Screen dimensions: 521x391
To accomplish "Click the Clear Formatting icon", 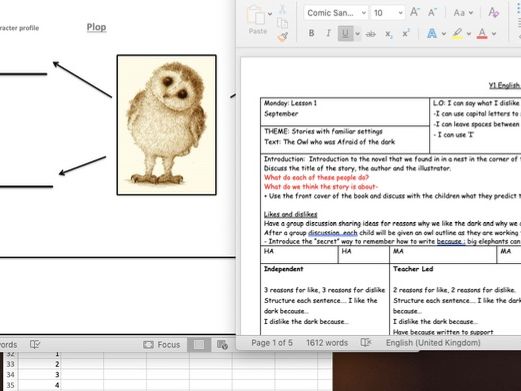I will [494, 13].
